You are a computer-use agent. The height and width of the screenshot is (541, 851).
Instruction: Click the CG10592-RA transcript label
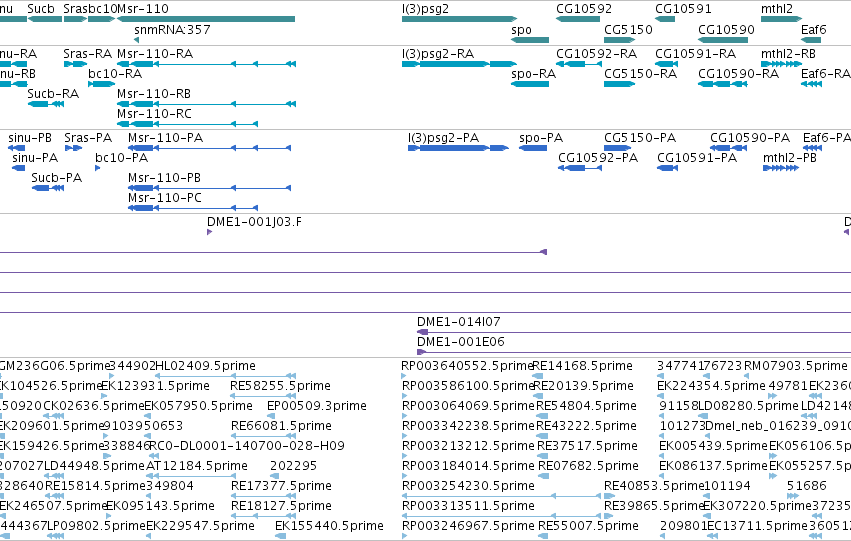click(x=596, y=54)
